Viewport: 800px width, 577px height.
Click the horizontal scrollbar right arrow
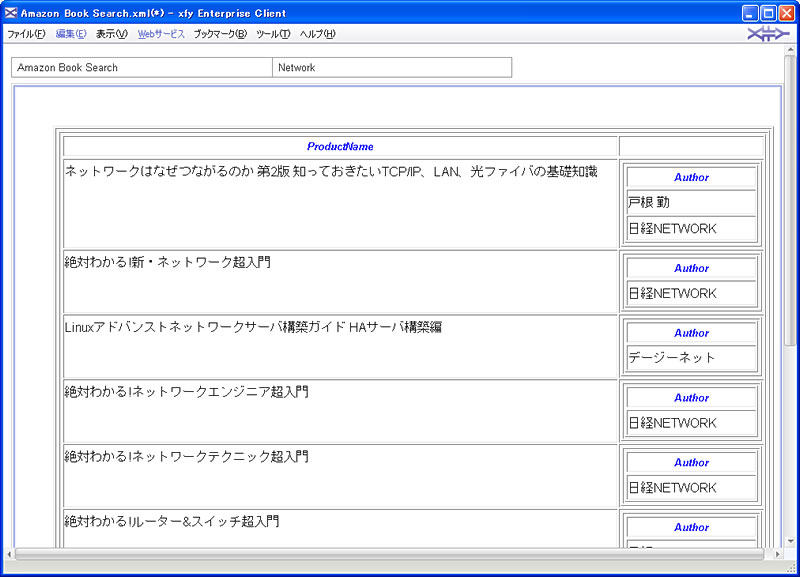pos(775,554)
